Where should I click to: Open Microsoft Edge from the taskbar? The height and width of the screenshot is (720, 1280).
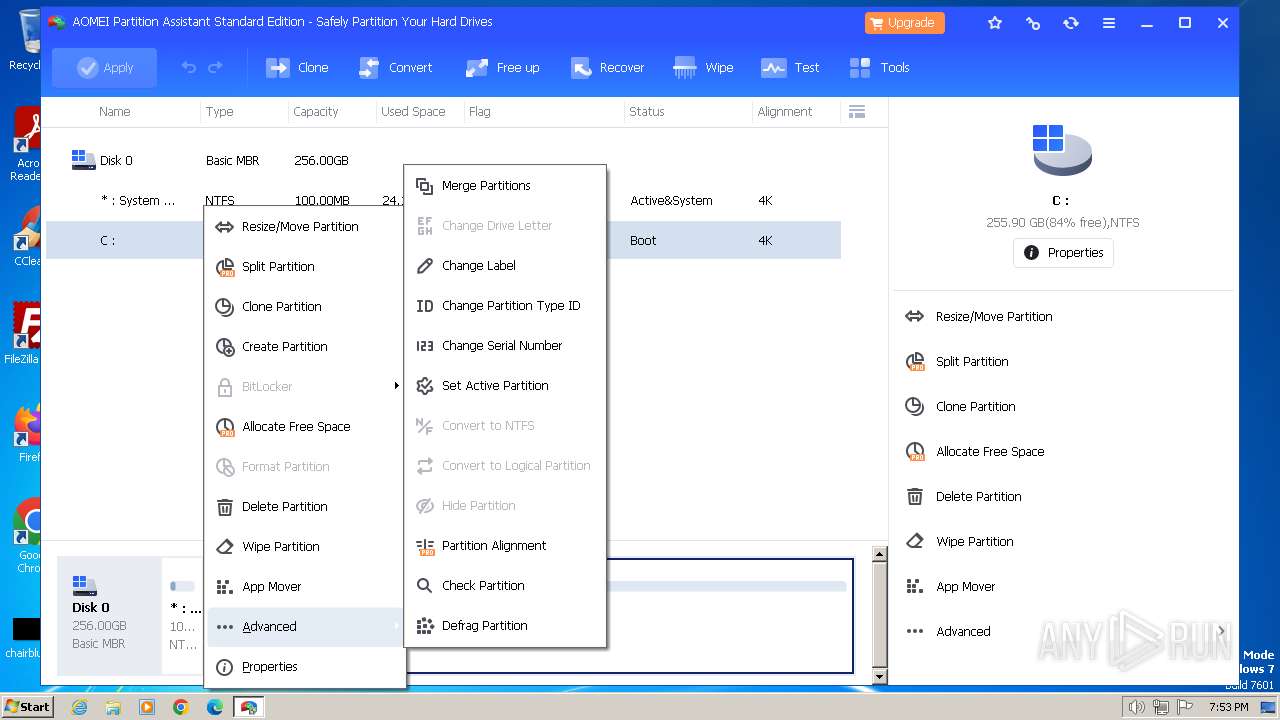pos(214,707)
